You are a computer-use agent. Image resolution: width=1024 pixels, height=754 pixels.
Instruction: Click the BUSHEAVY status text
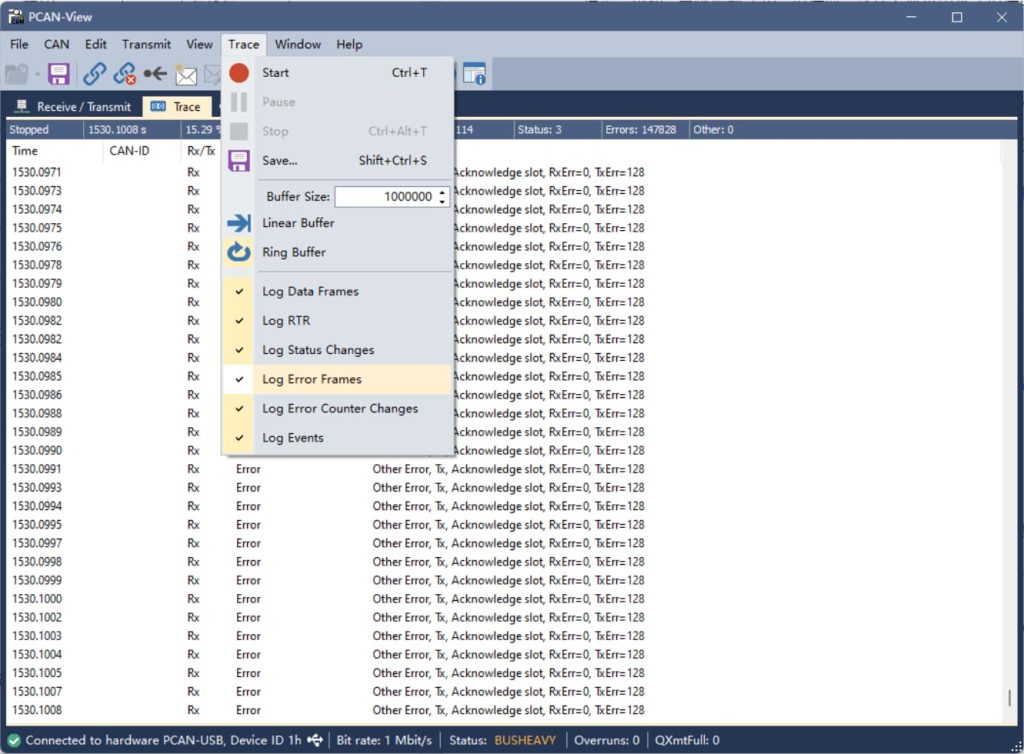(525, 740)
